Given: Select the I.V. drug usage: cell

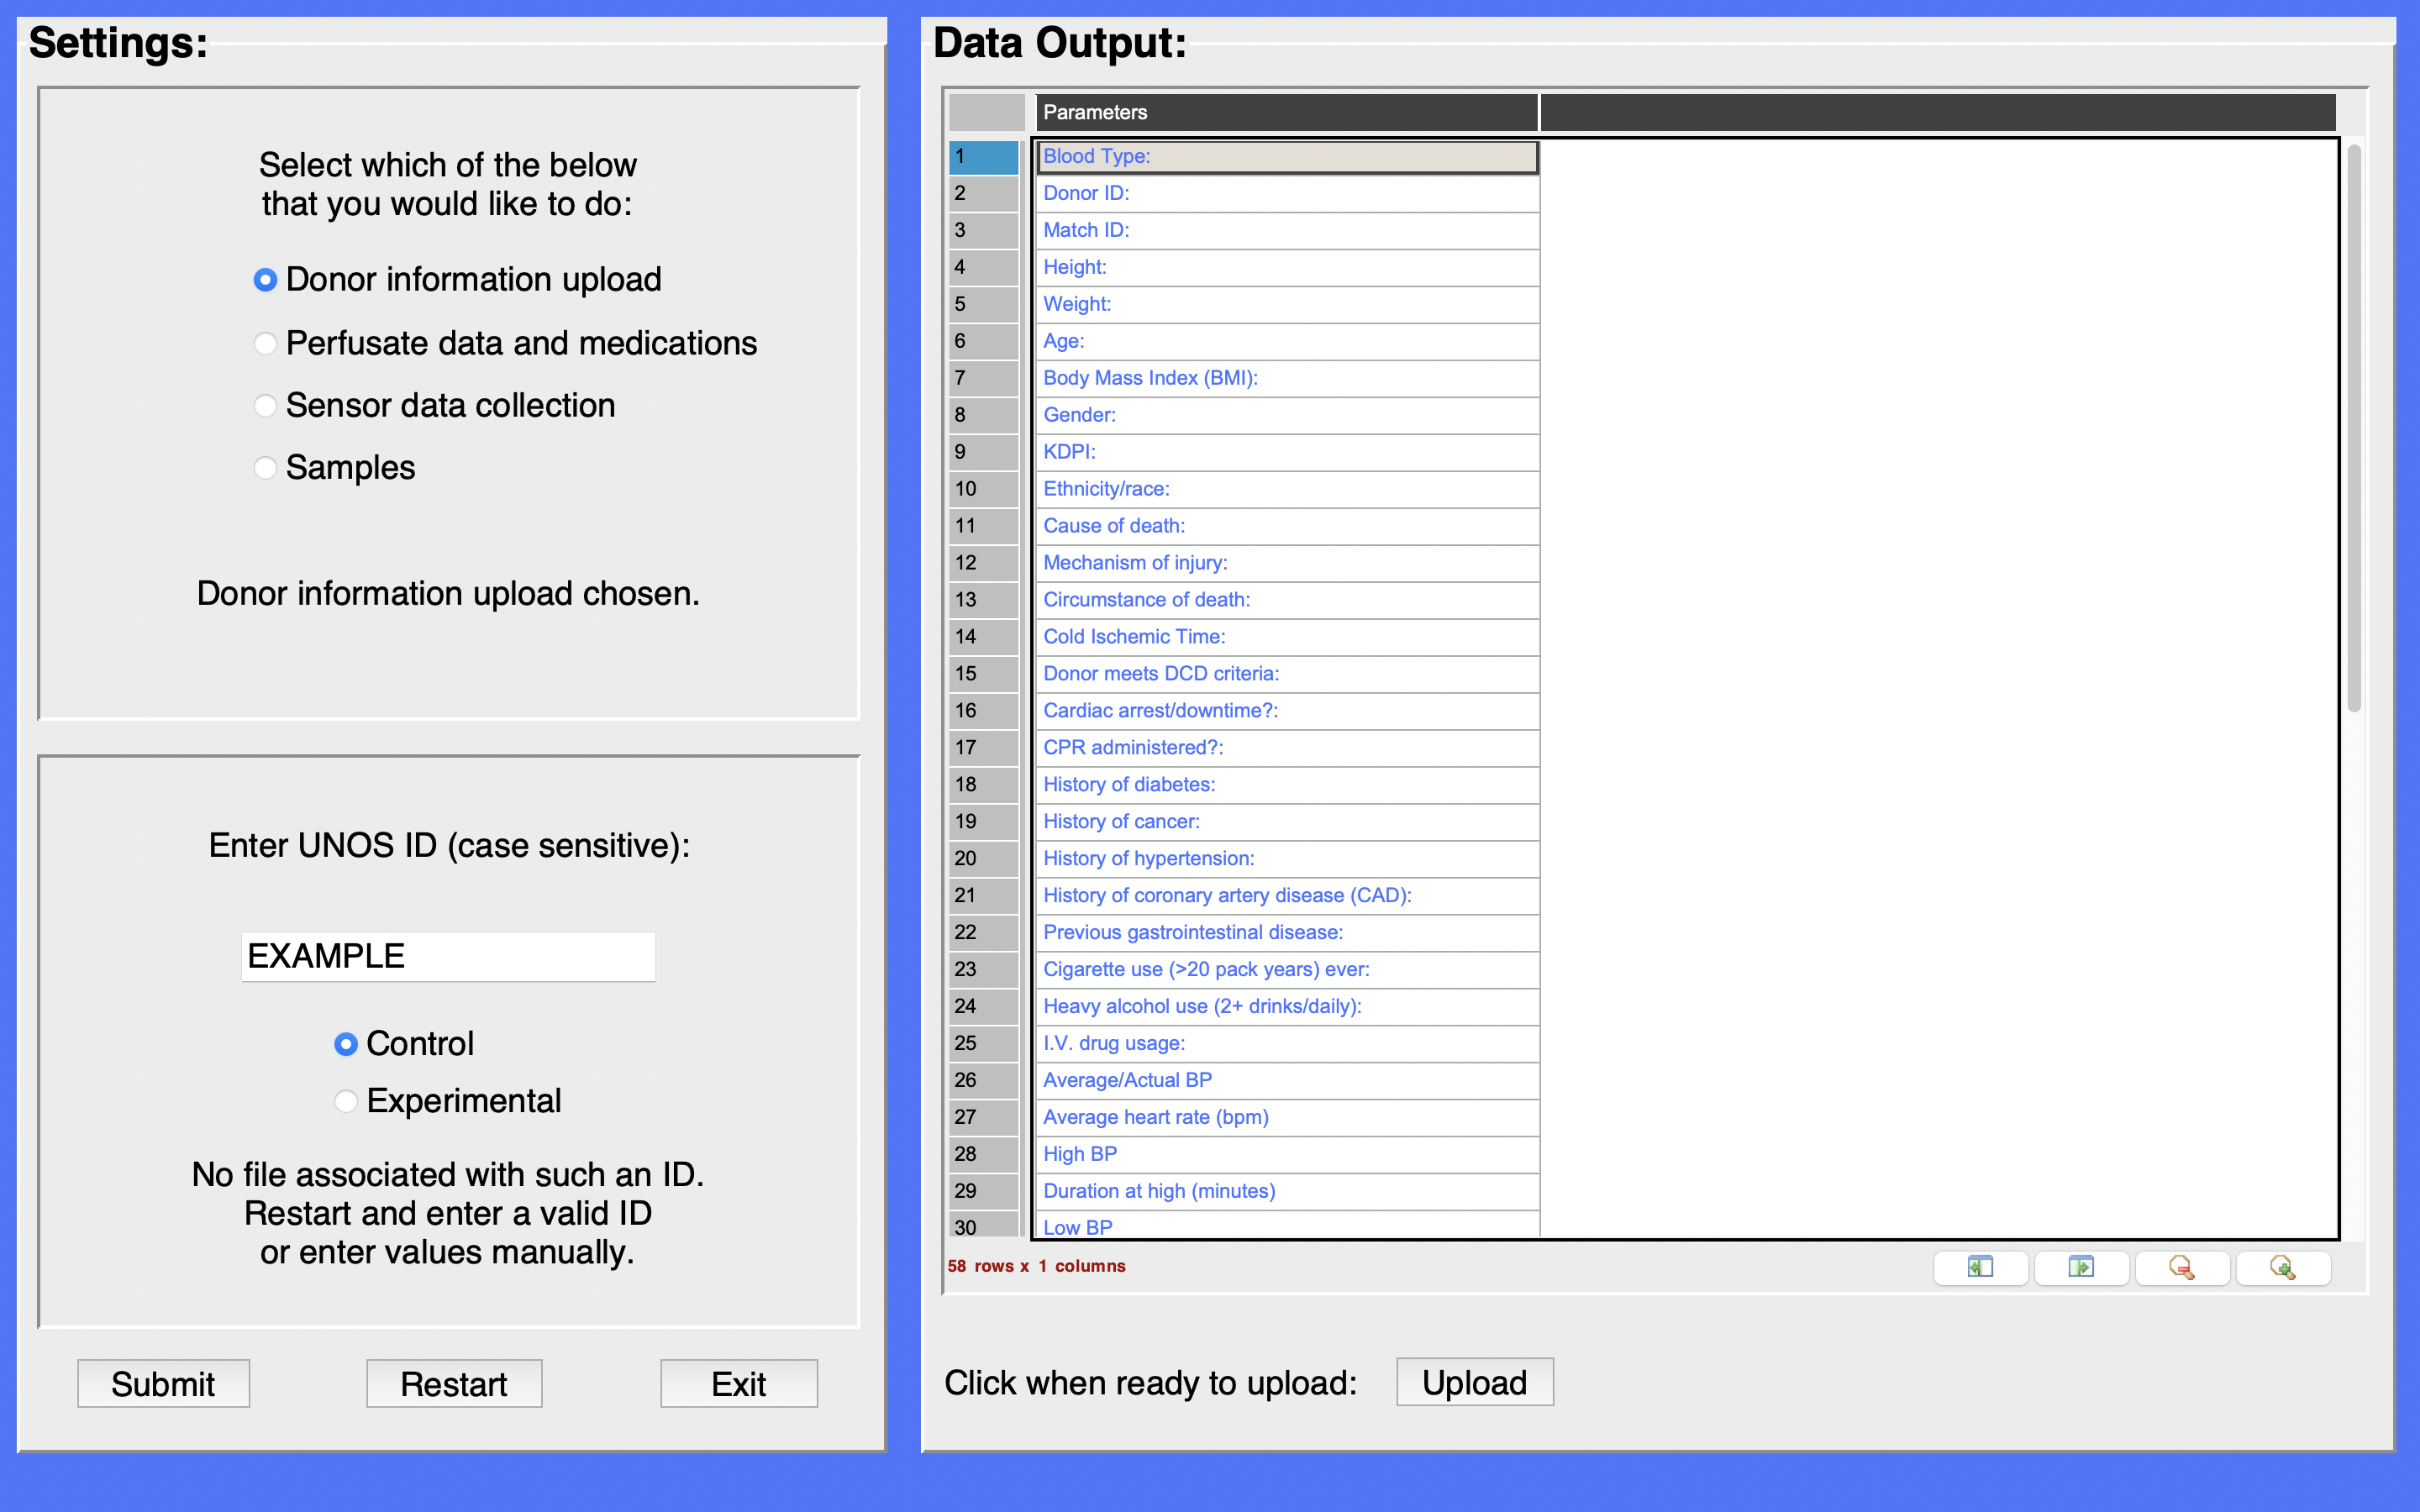Looking at the screenshot, I should click(1288, 1044).
